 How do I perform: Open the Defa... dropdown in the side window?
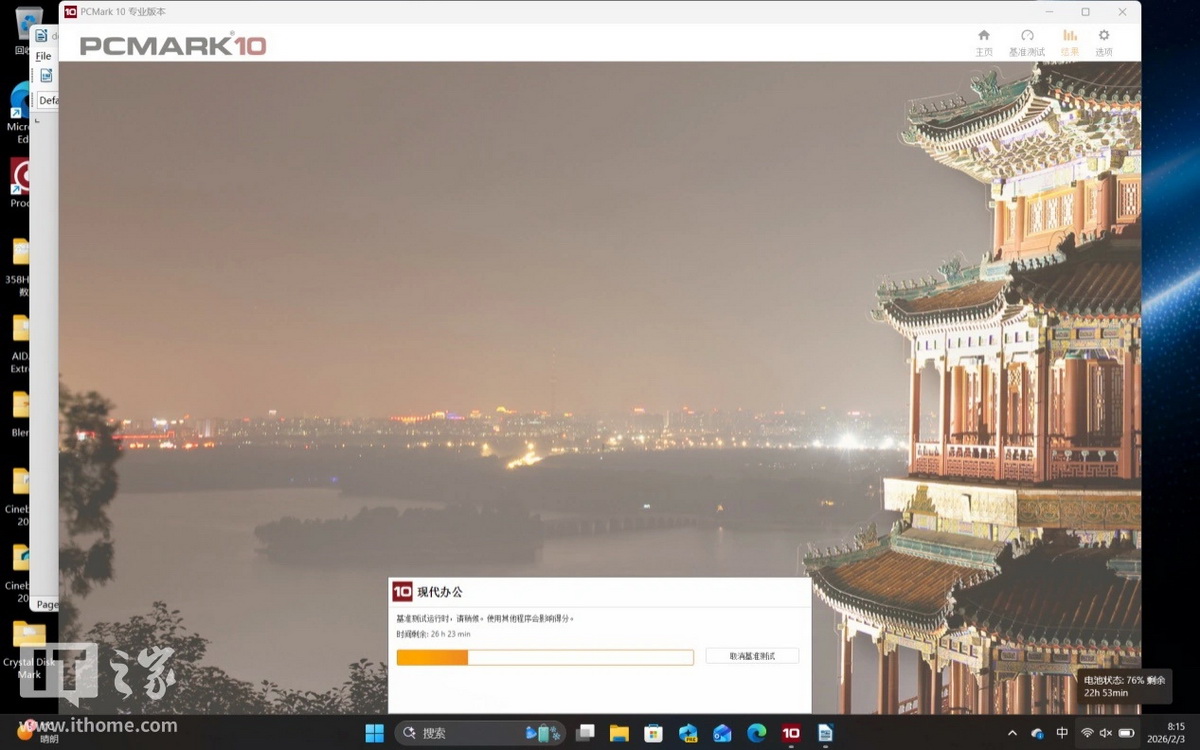(x=49, y=100)
